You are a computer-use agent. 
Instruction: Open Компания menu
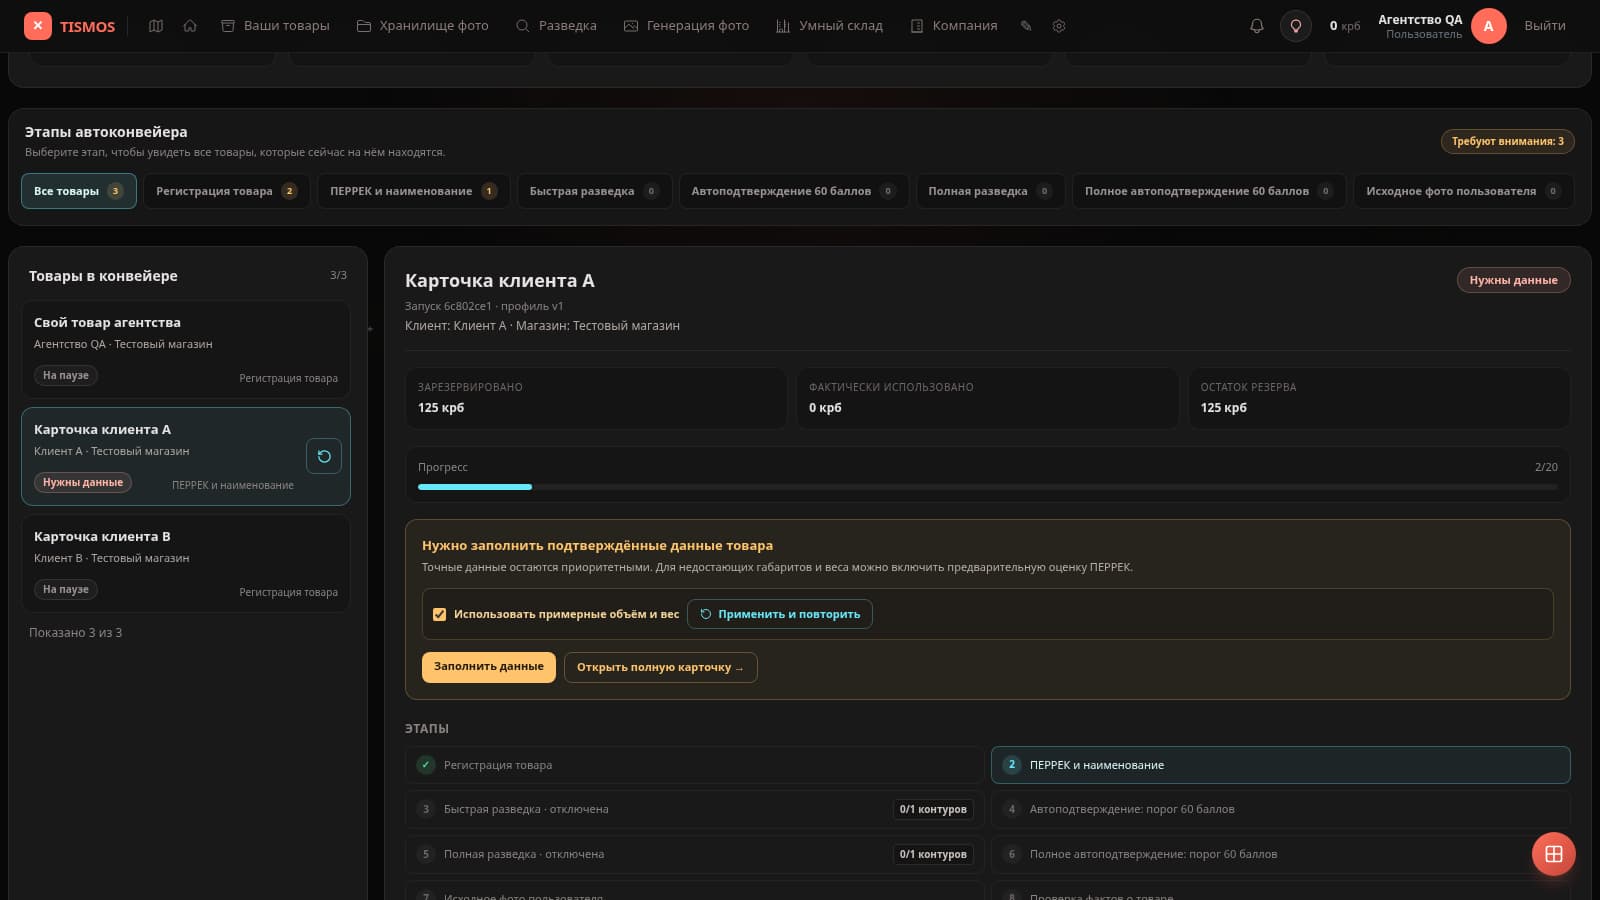[954, 26]
